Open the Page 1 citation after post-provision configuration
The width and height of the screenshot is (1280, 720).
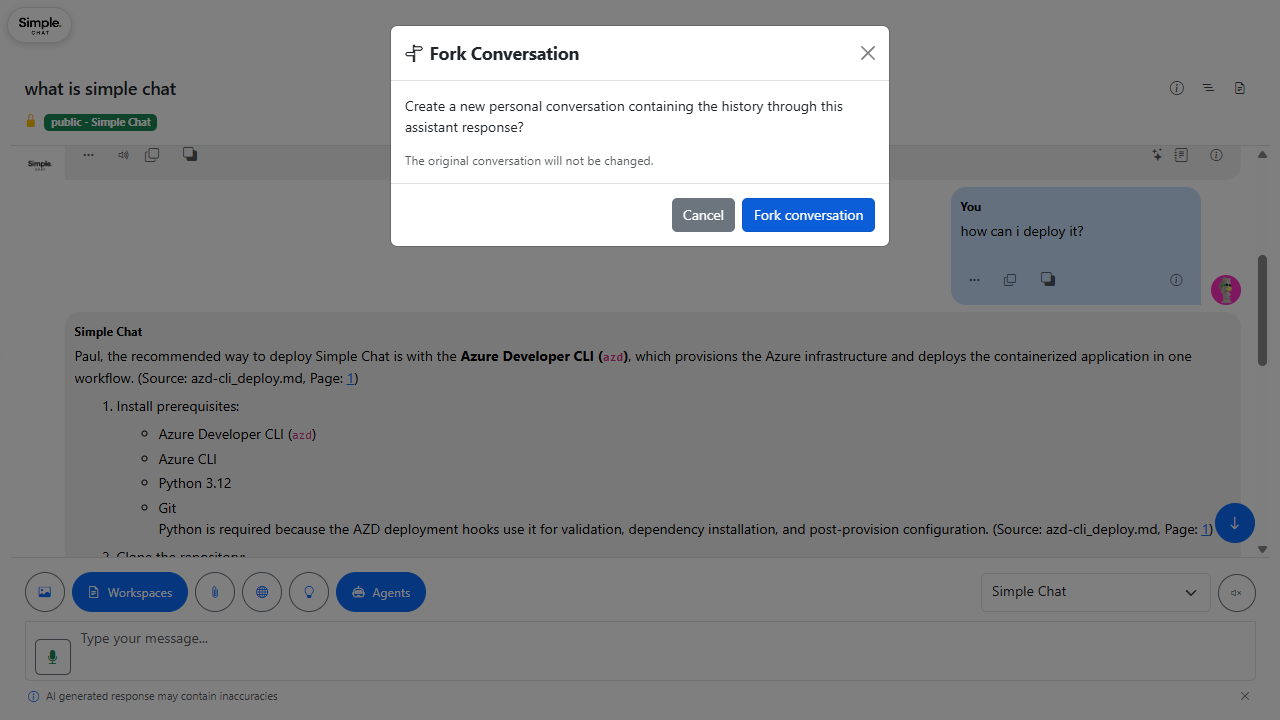tap(1206, 529)
